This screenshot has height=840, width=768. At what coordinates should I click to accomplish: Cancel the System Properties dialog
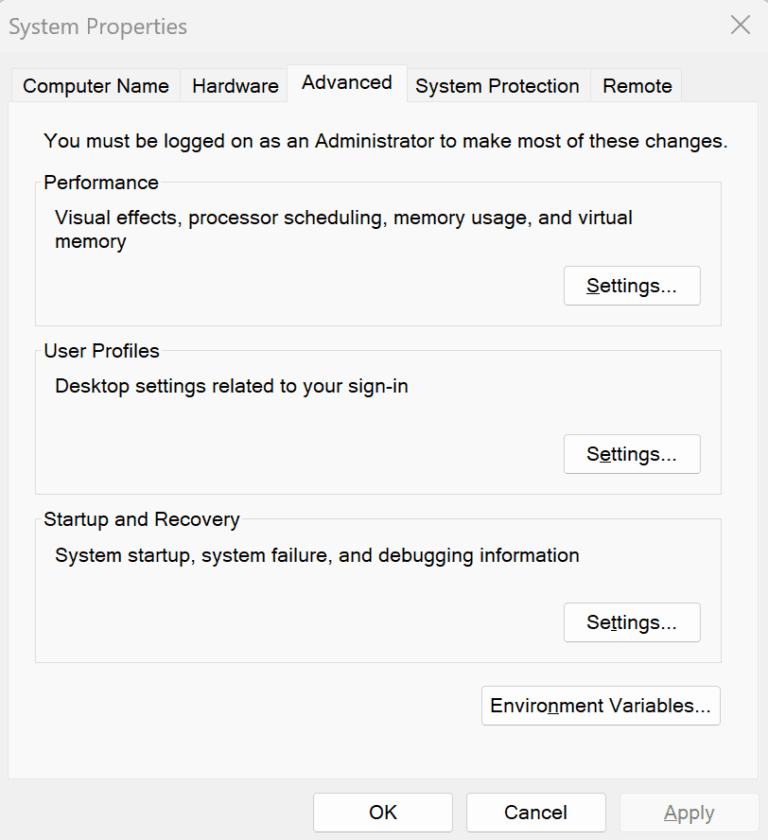[536, 812]
